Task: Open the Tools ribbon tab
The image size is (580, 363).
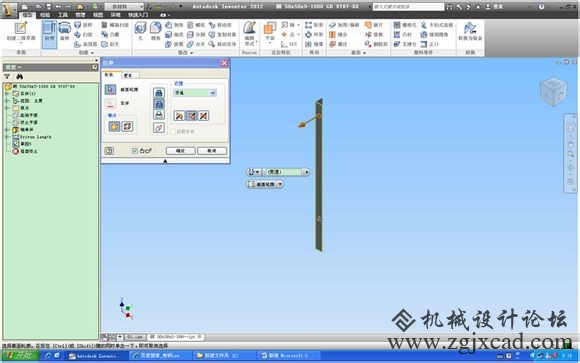Action: pyautogui.click(x=63, y=15)
